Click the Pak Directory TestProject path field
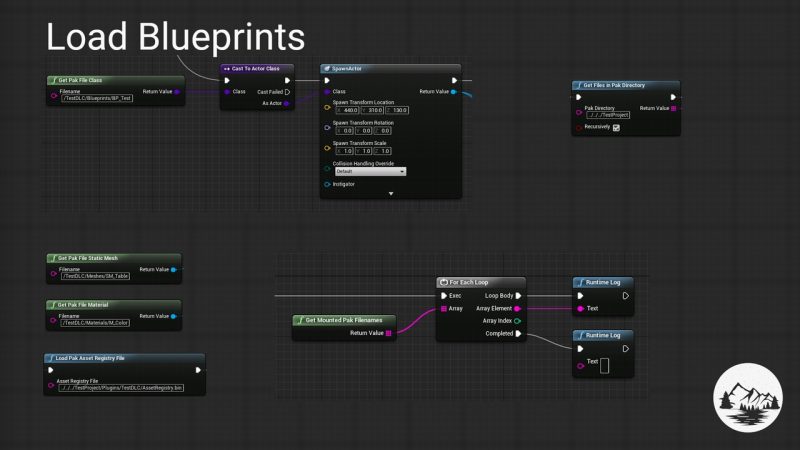 (x=608, y=115)
